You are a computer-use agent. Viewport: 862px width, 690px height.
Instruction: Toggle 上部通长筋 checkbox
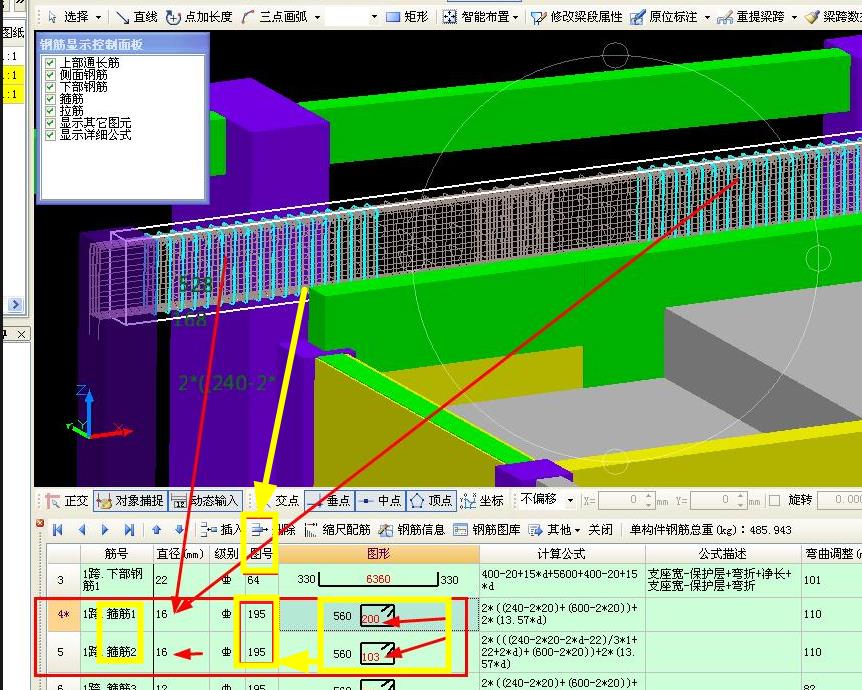pos(50,62)
